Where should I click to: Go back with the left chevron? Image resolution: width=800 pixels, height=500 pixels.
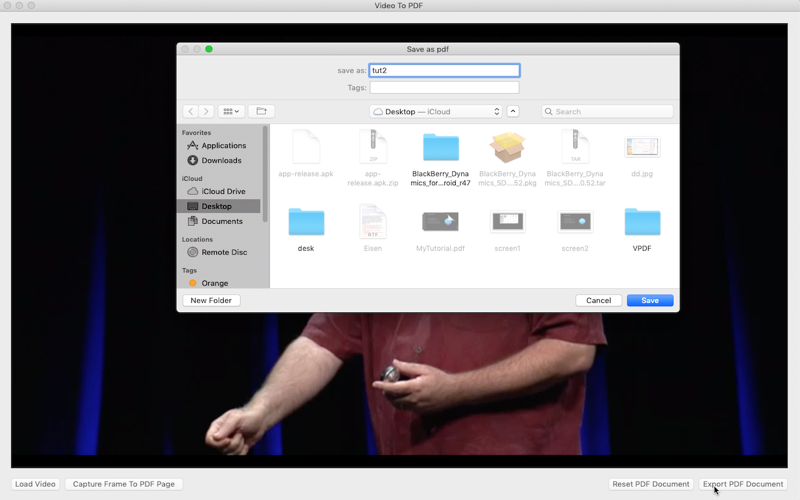click(x=190, y=111)
